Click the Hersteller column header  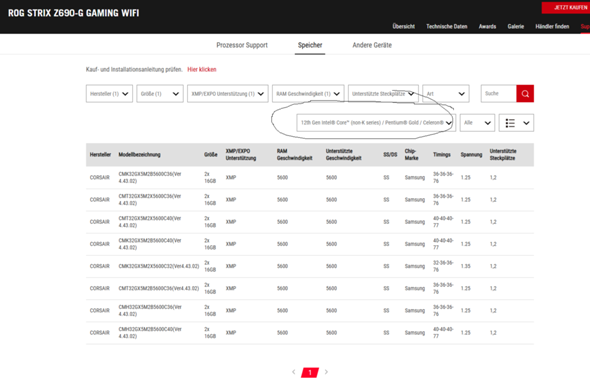100,155
